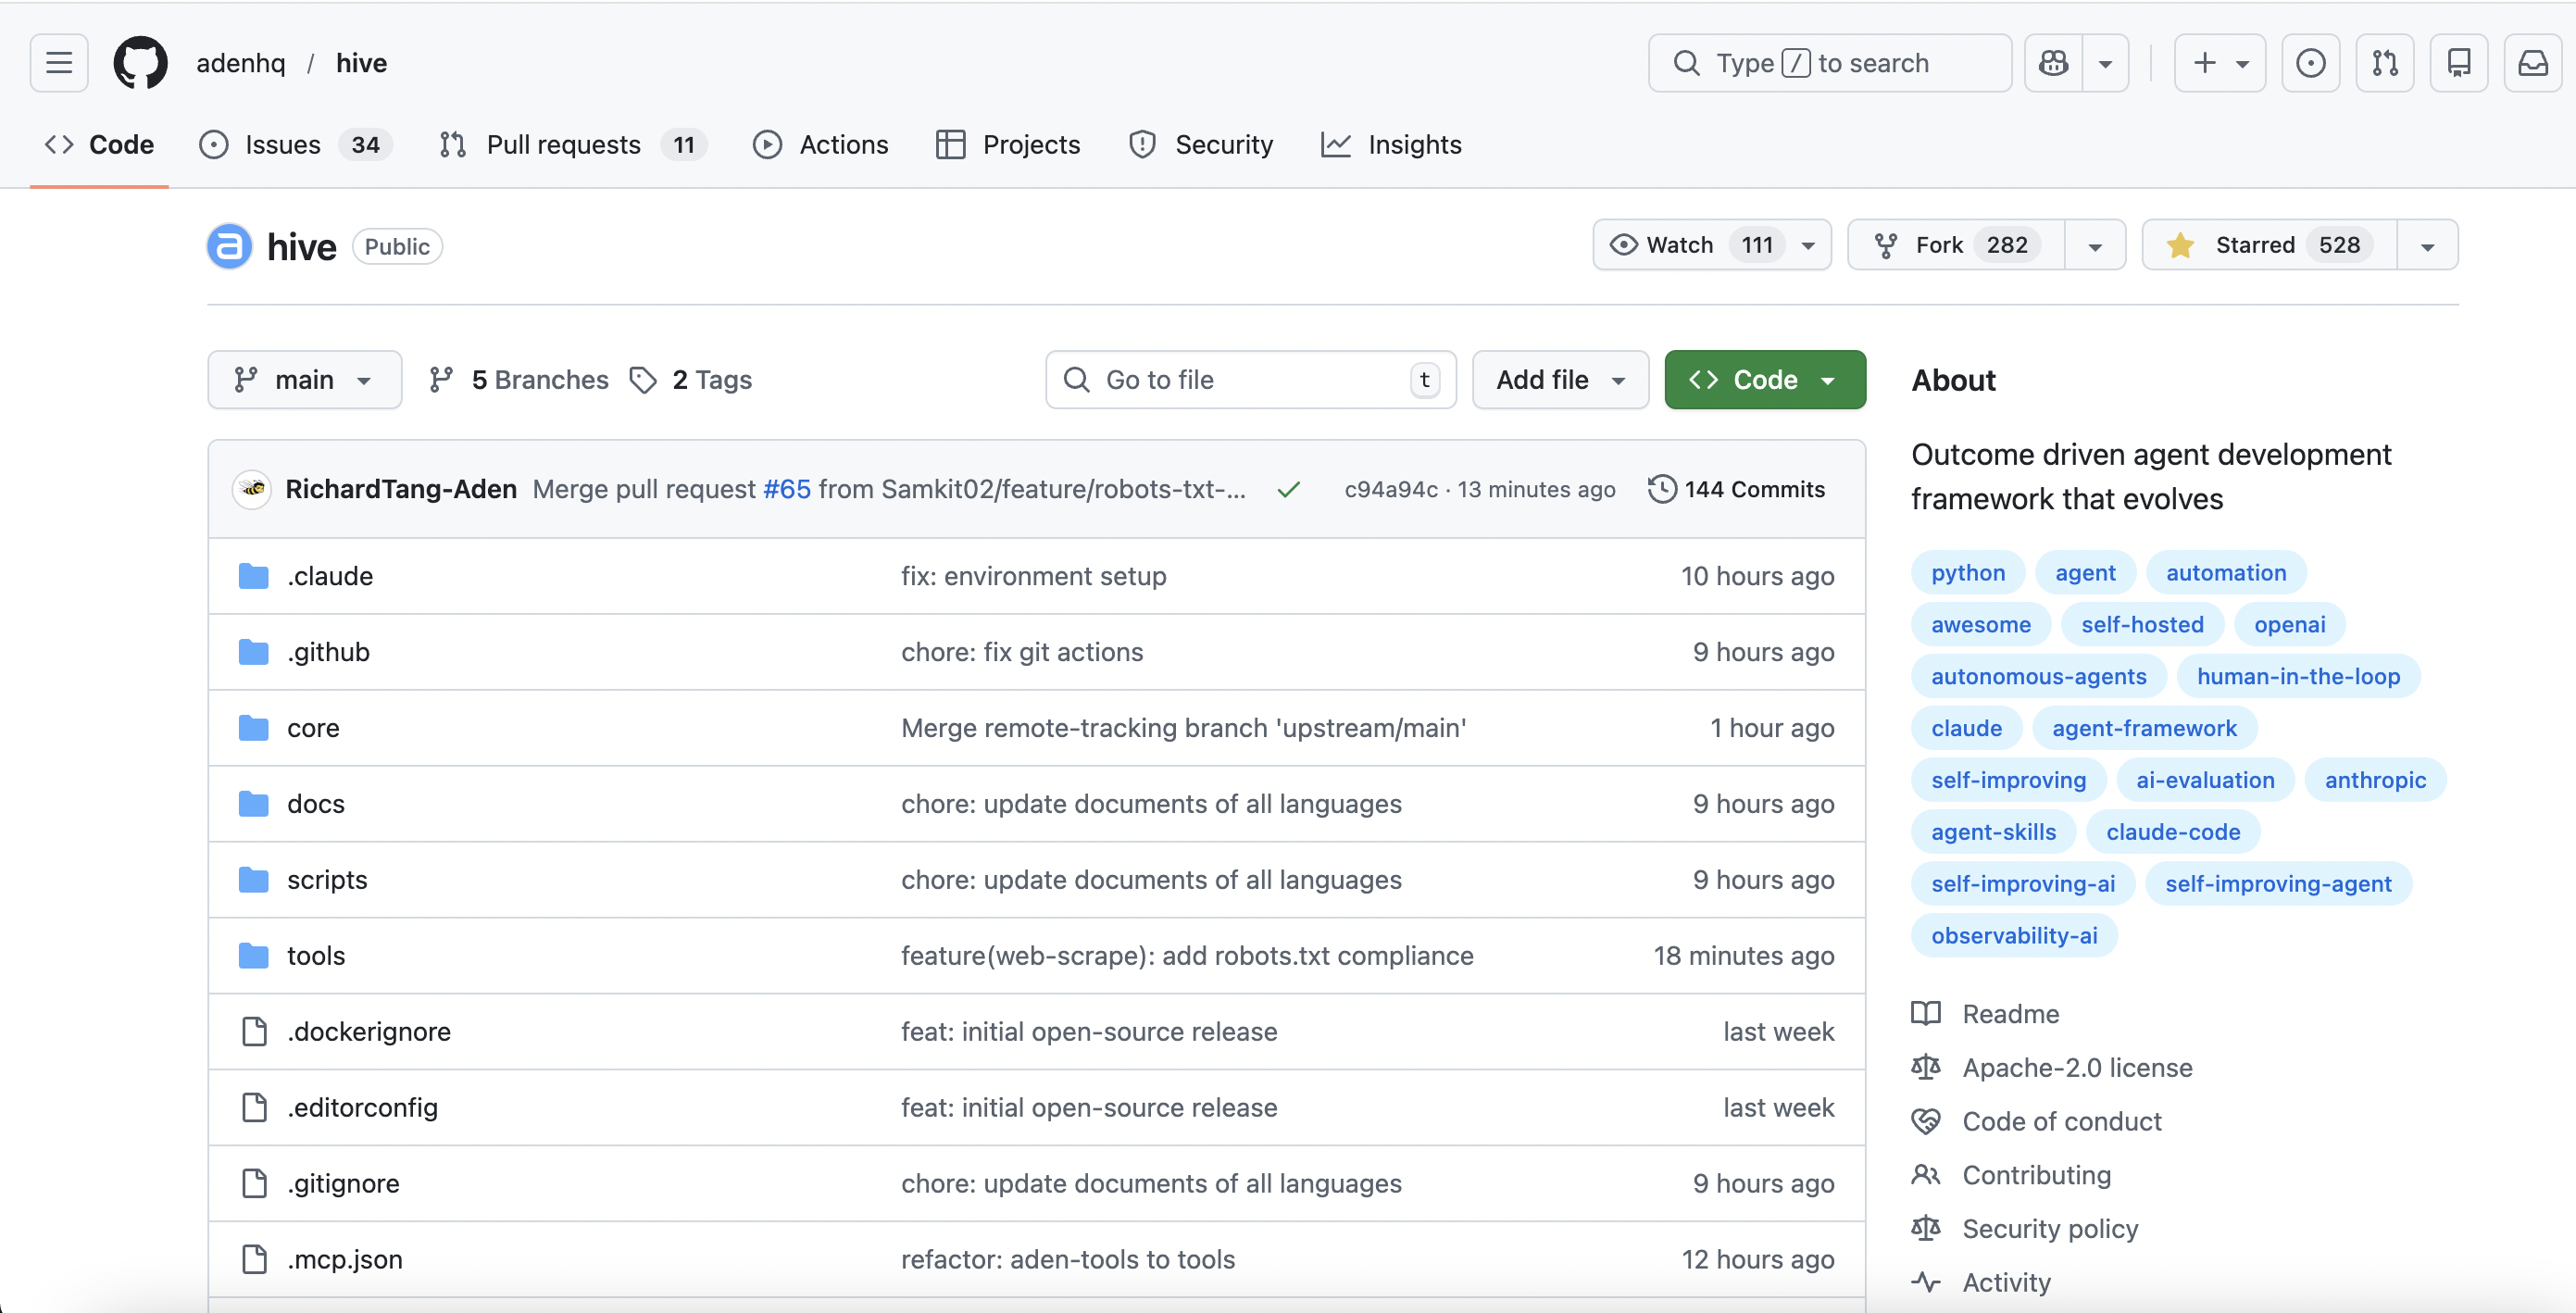Open the Copilot chat icon
The image size is (2576, 1313).
pyautogui.click(x=2053, y=63)
